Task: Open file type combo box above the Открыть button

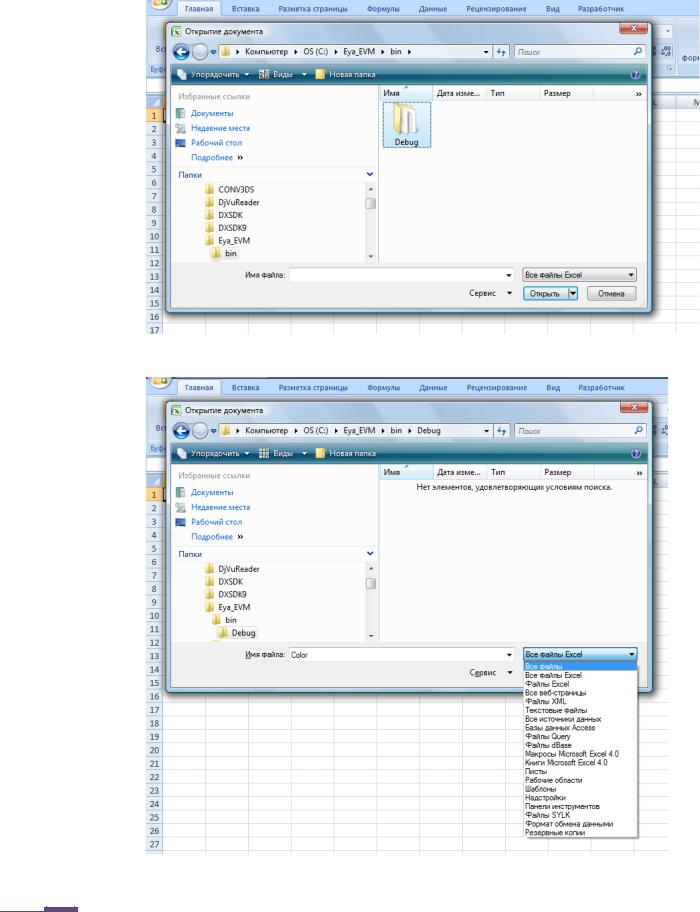Action: pos(579,274)
